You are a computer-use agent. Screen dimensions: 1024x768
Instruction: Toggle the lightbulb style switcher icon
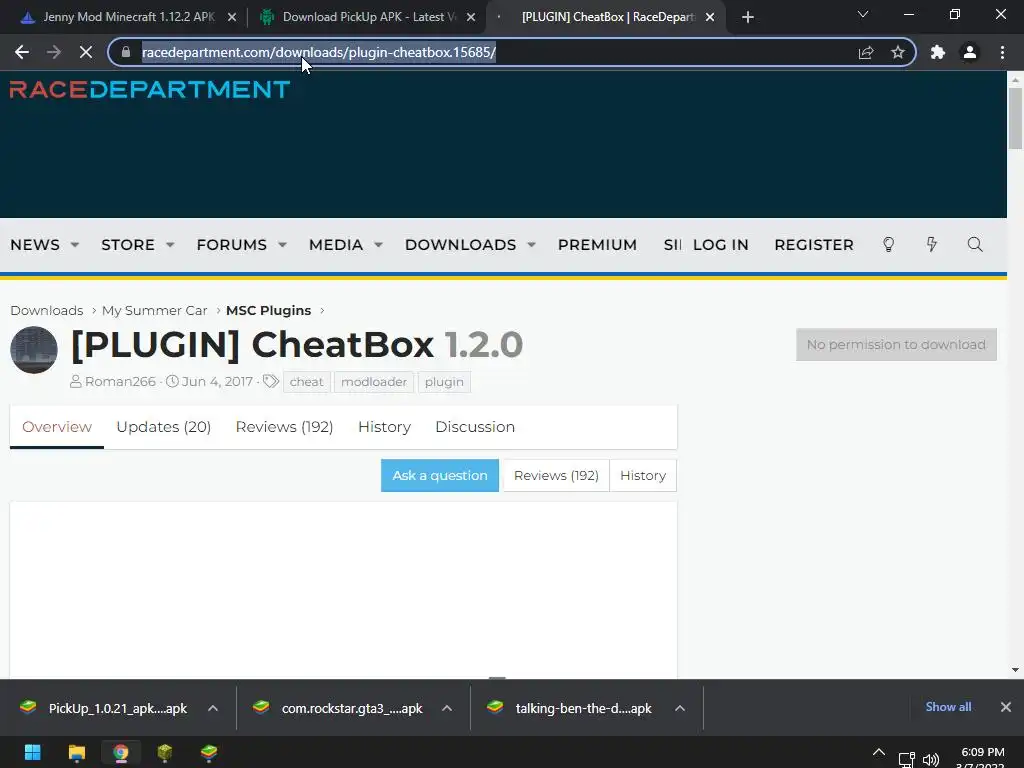coord(888,244)
